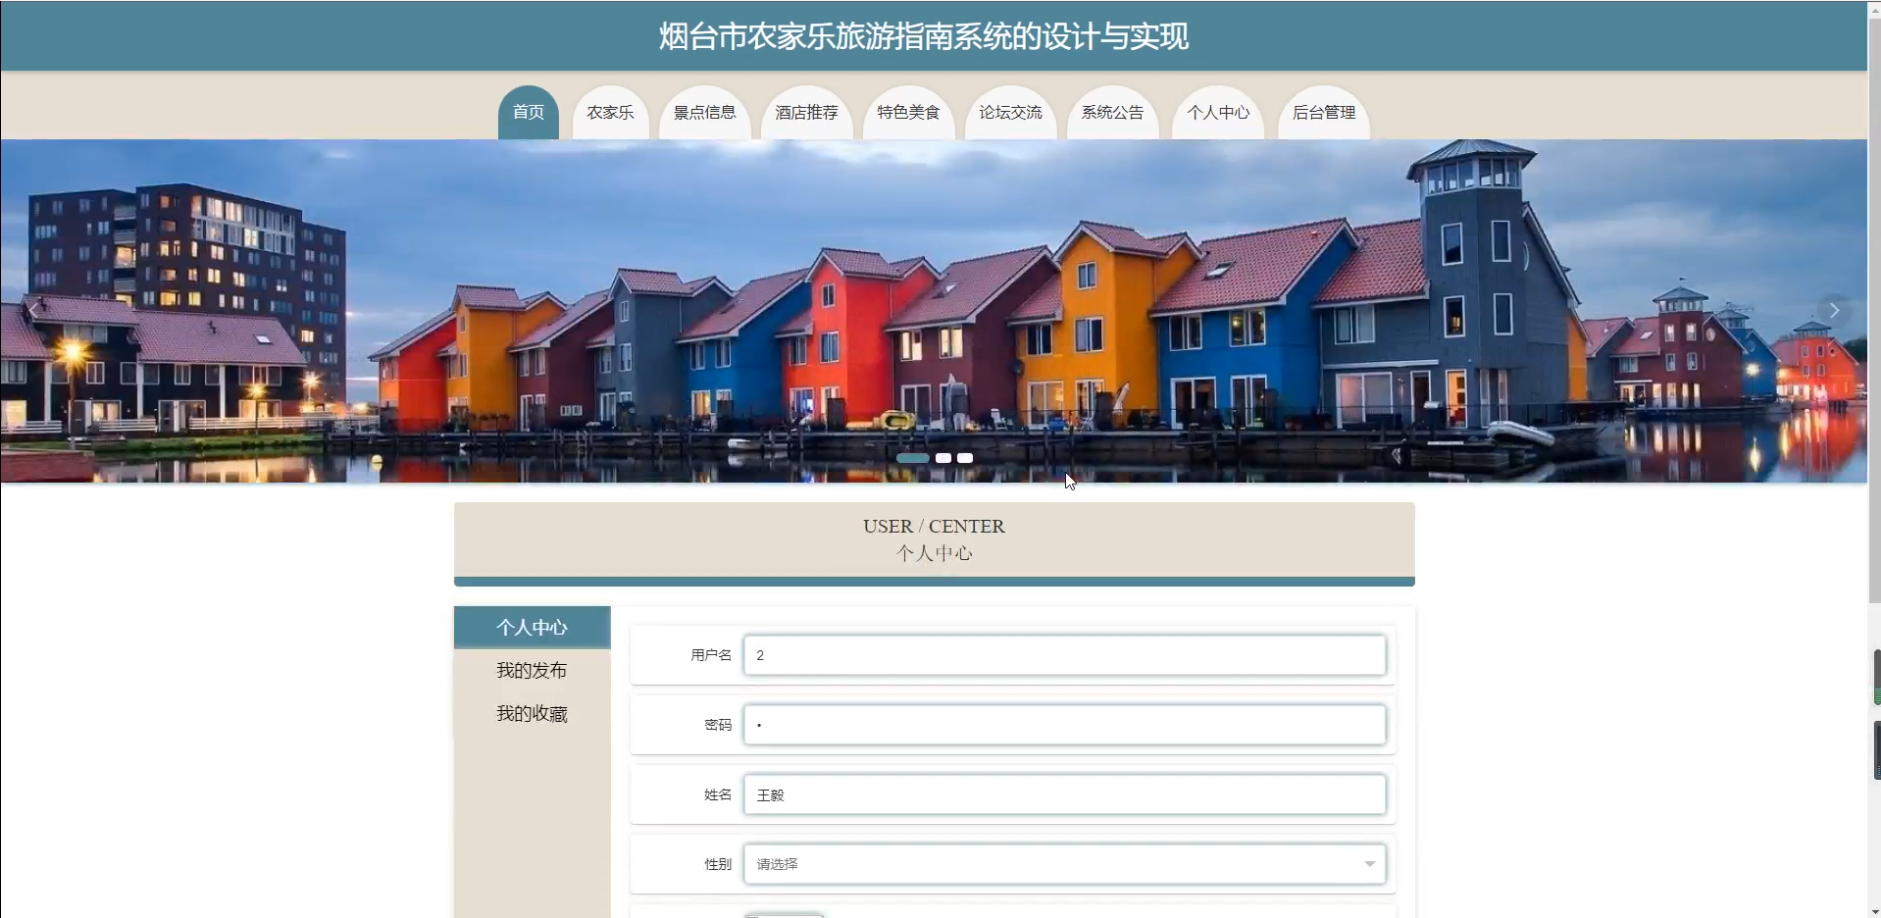Screen dimensions: 1881x918
Task: Select the third carousel indicator dot
Action: (x=965, y=458)
